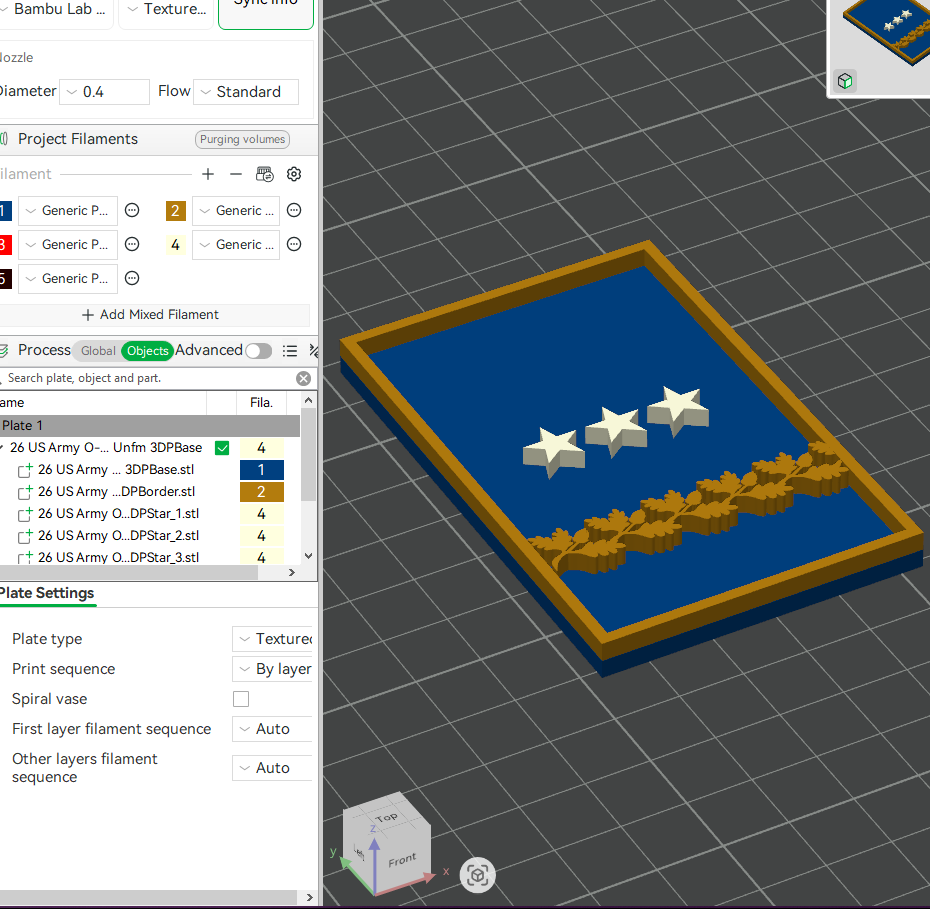
Task: Click the blue filament 1 color swatch
Action: [5, 210]
